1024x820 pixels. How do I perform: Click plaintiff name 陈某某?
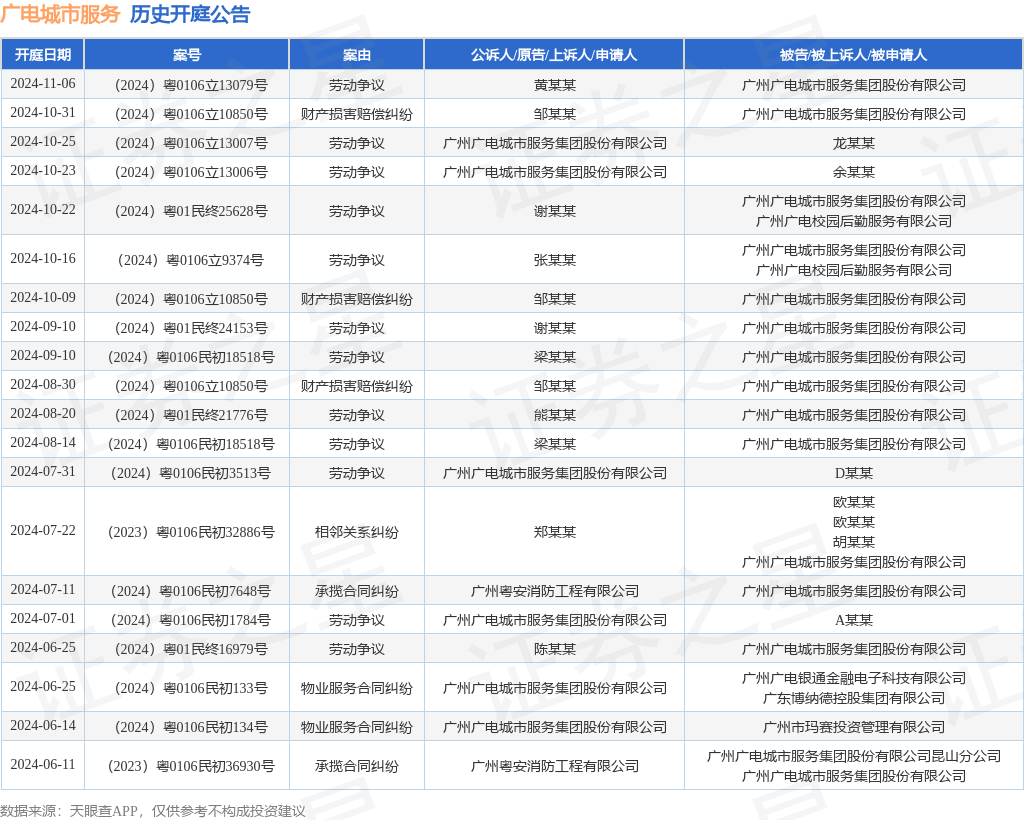(554, 649)
